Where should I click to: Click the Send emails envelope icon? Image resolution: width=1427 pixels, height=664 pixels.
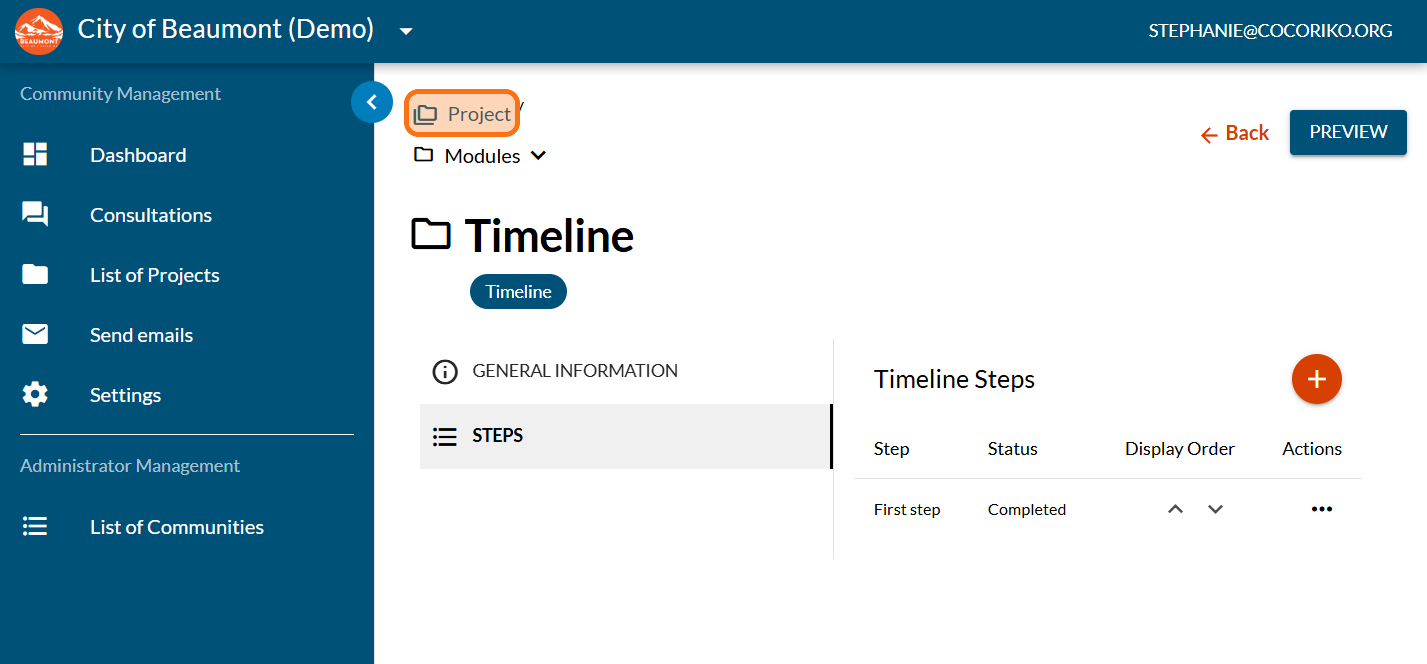pyautogui.click(x=35, y=335)
